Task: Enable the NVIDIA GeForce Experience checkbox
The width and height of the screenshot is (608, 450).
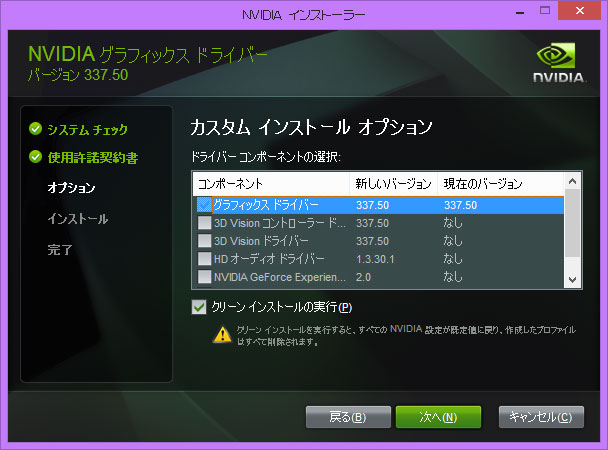Action: point(204,277)
